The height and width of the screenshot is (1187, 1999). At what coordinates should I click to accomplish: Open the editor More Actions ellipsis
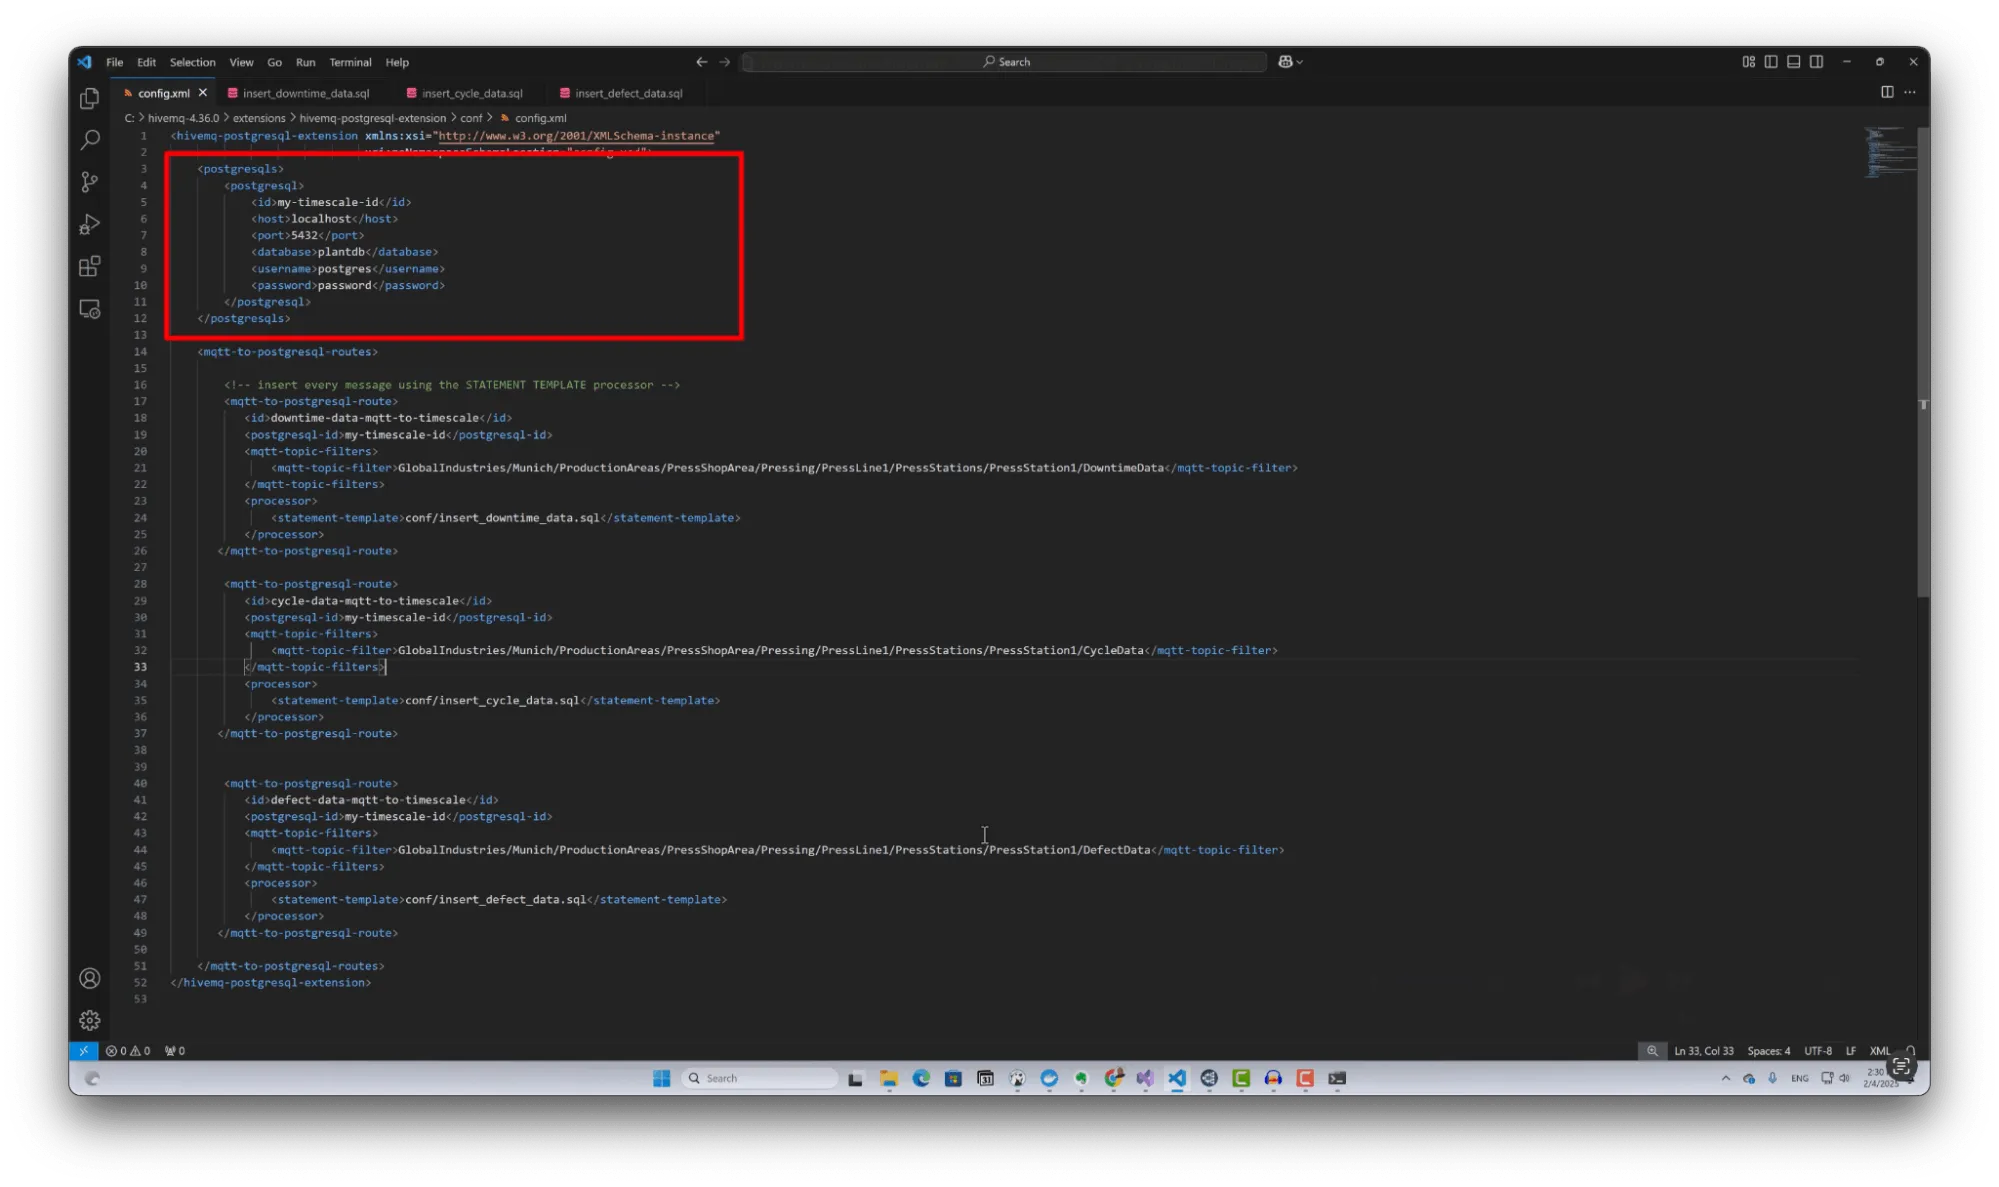pyautogui.click(x=1910, y=92)
